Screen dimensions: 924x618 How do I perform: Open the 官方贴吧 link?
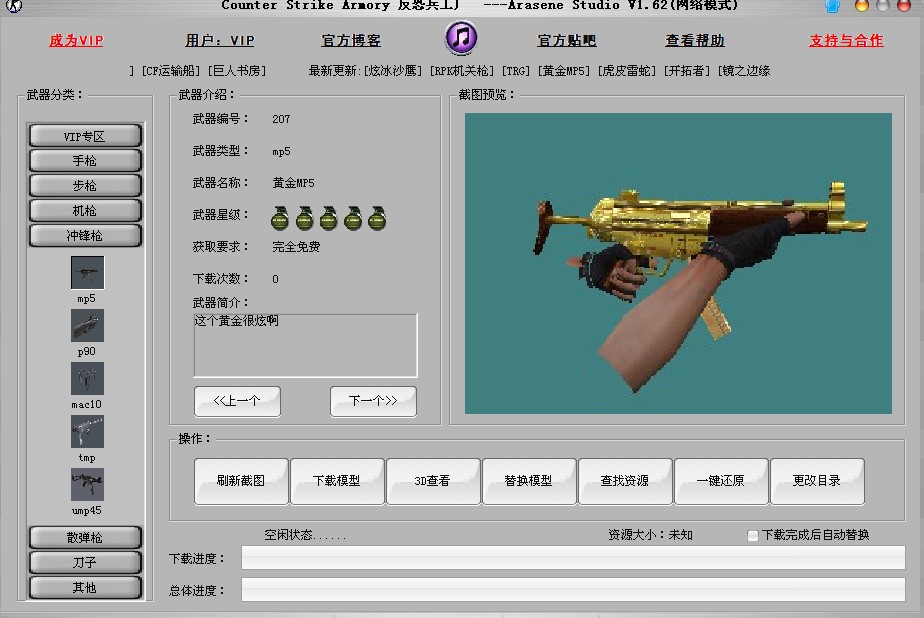click(567, 40)
